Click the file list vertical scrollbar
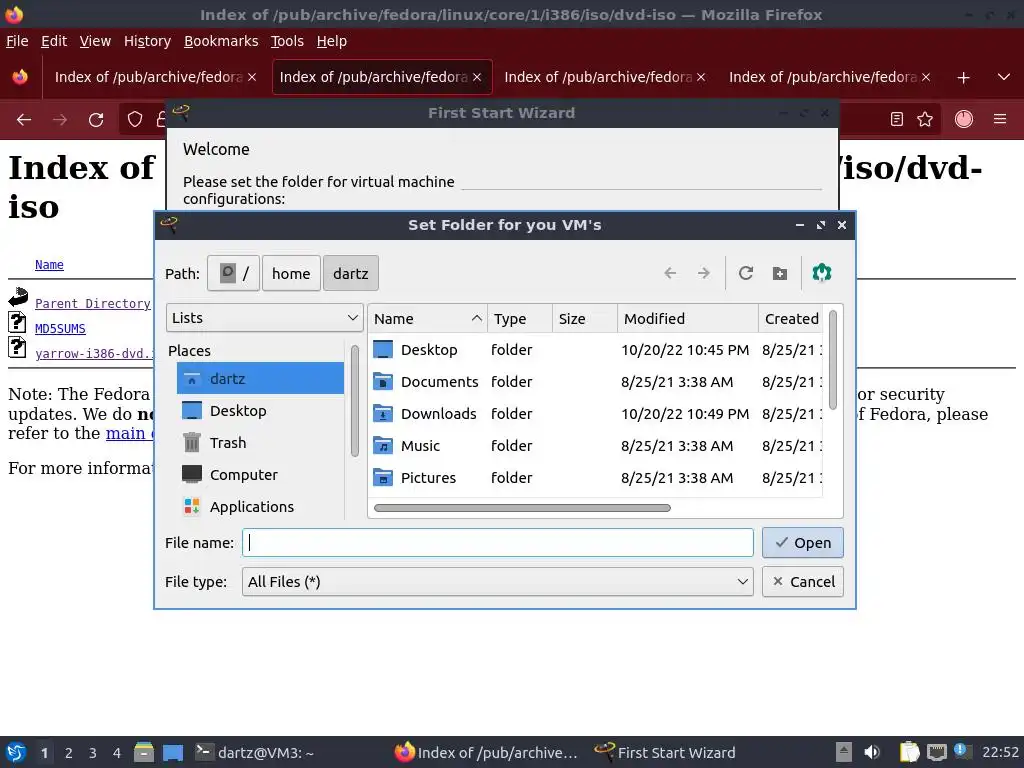The height and width of the screenshot is (768, 1024). pos(833,360)
